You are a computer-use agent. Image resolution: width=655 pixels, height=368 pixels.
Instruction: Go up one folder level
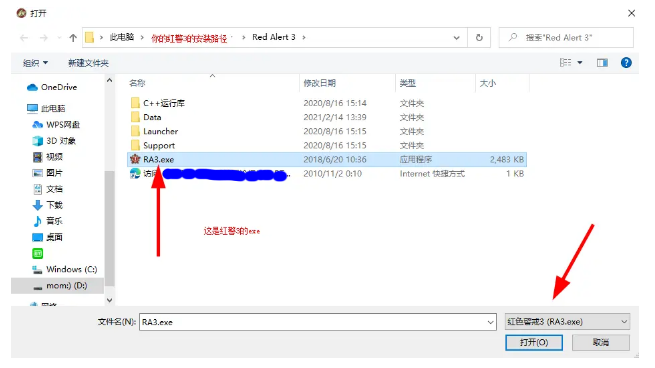click(x=73, y=38)
